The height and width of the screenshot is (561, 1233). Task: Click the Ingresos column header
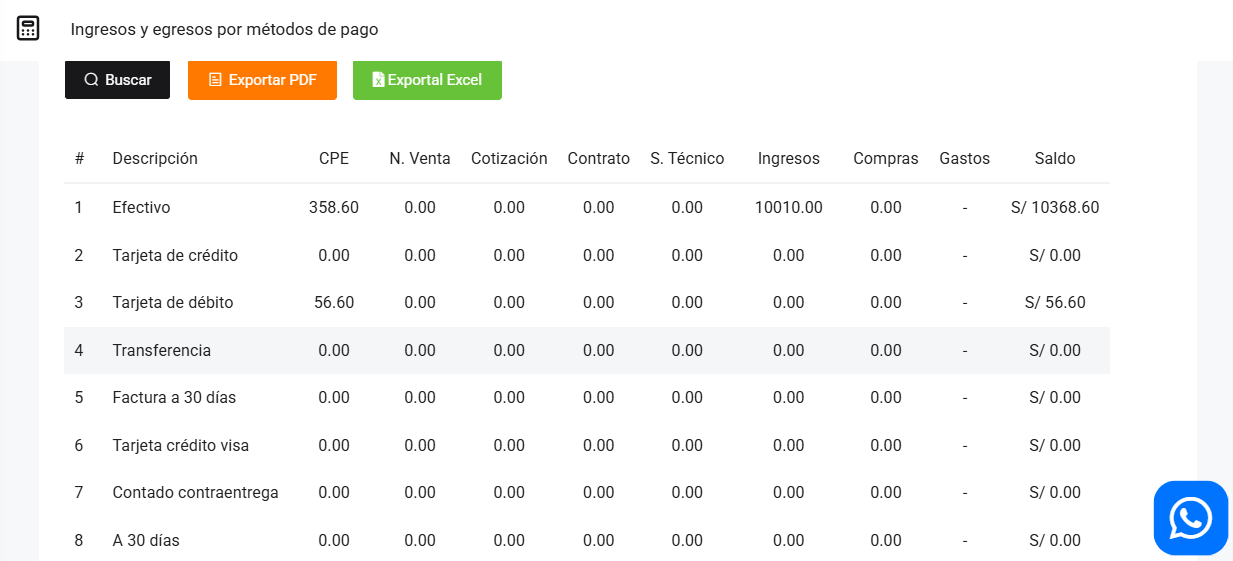click(788, 158)
